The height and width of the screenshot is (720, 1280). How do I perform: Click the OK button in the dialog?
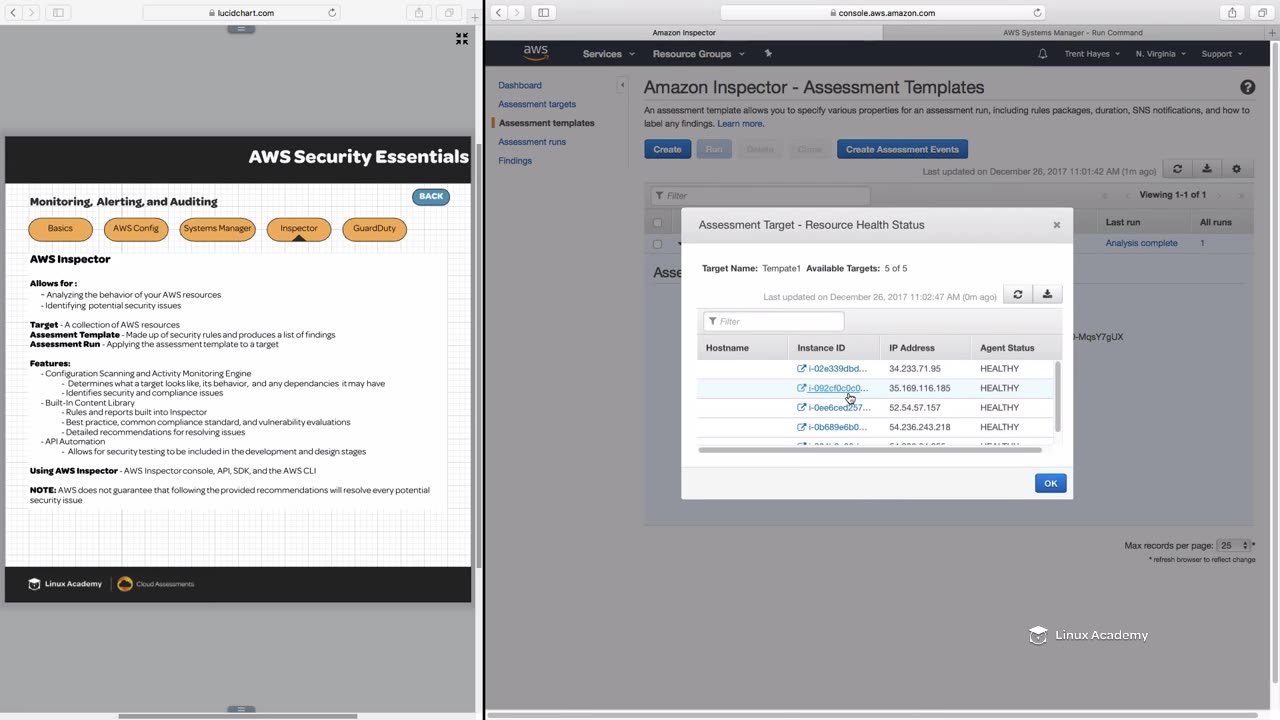click(x=1050, y=483)
